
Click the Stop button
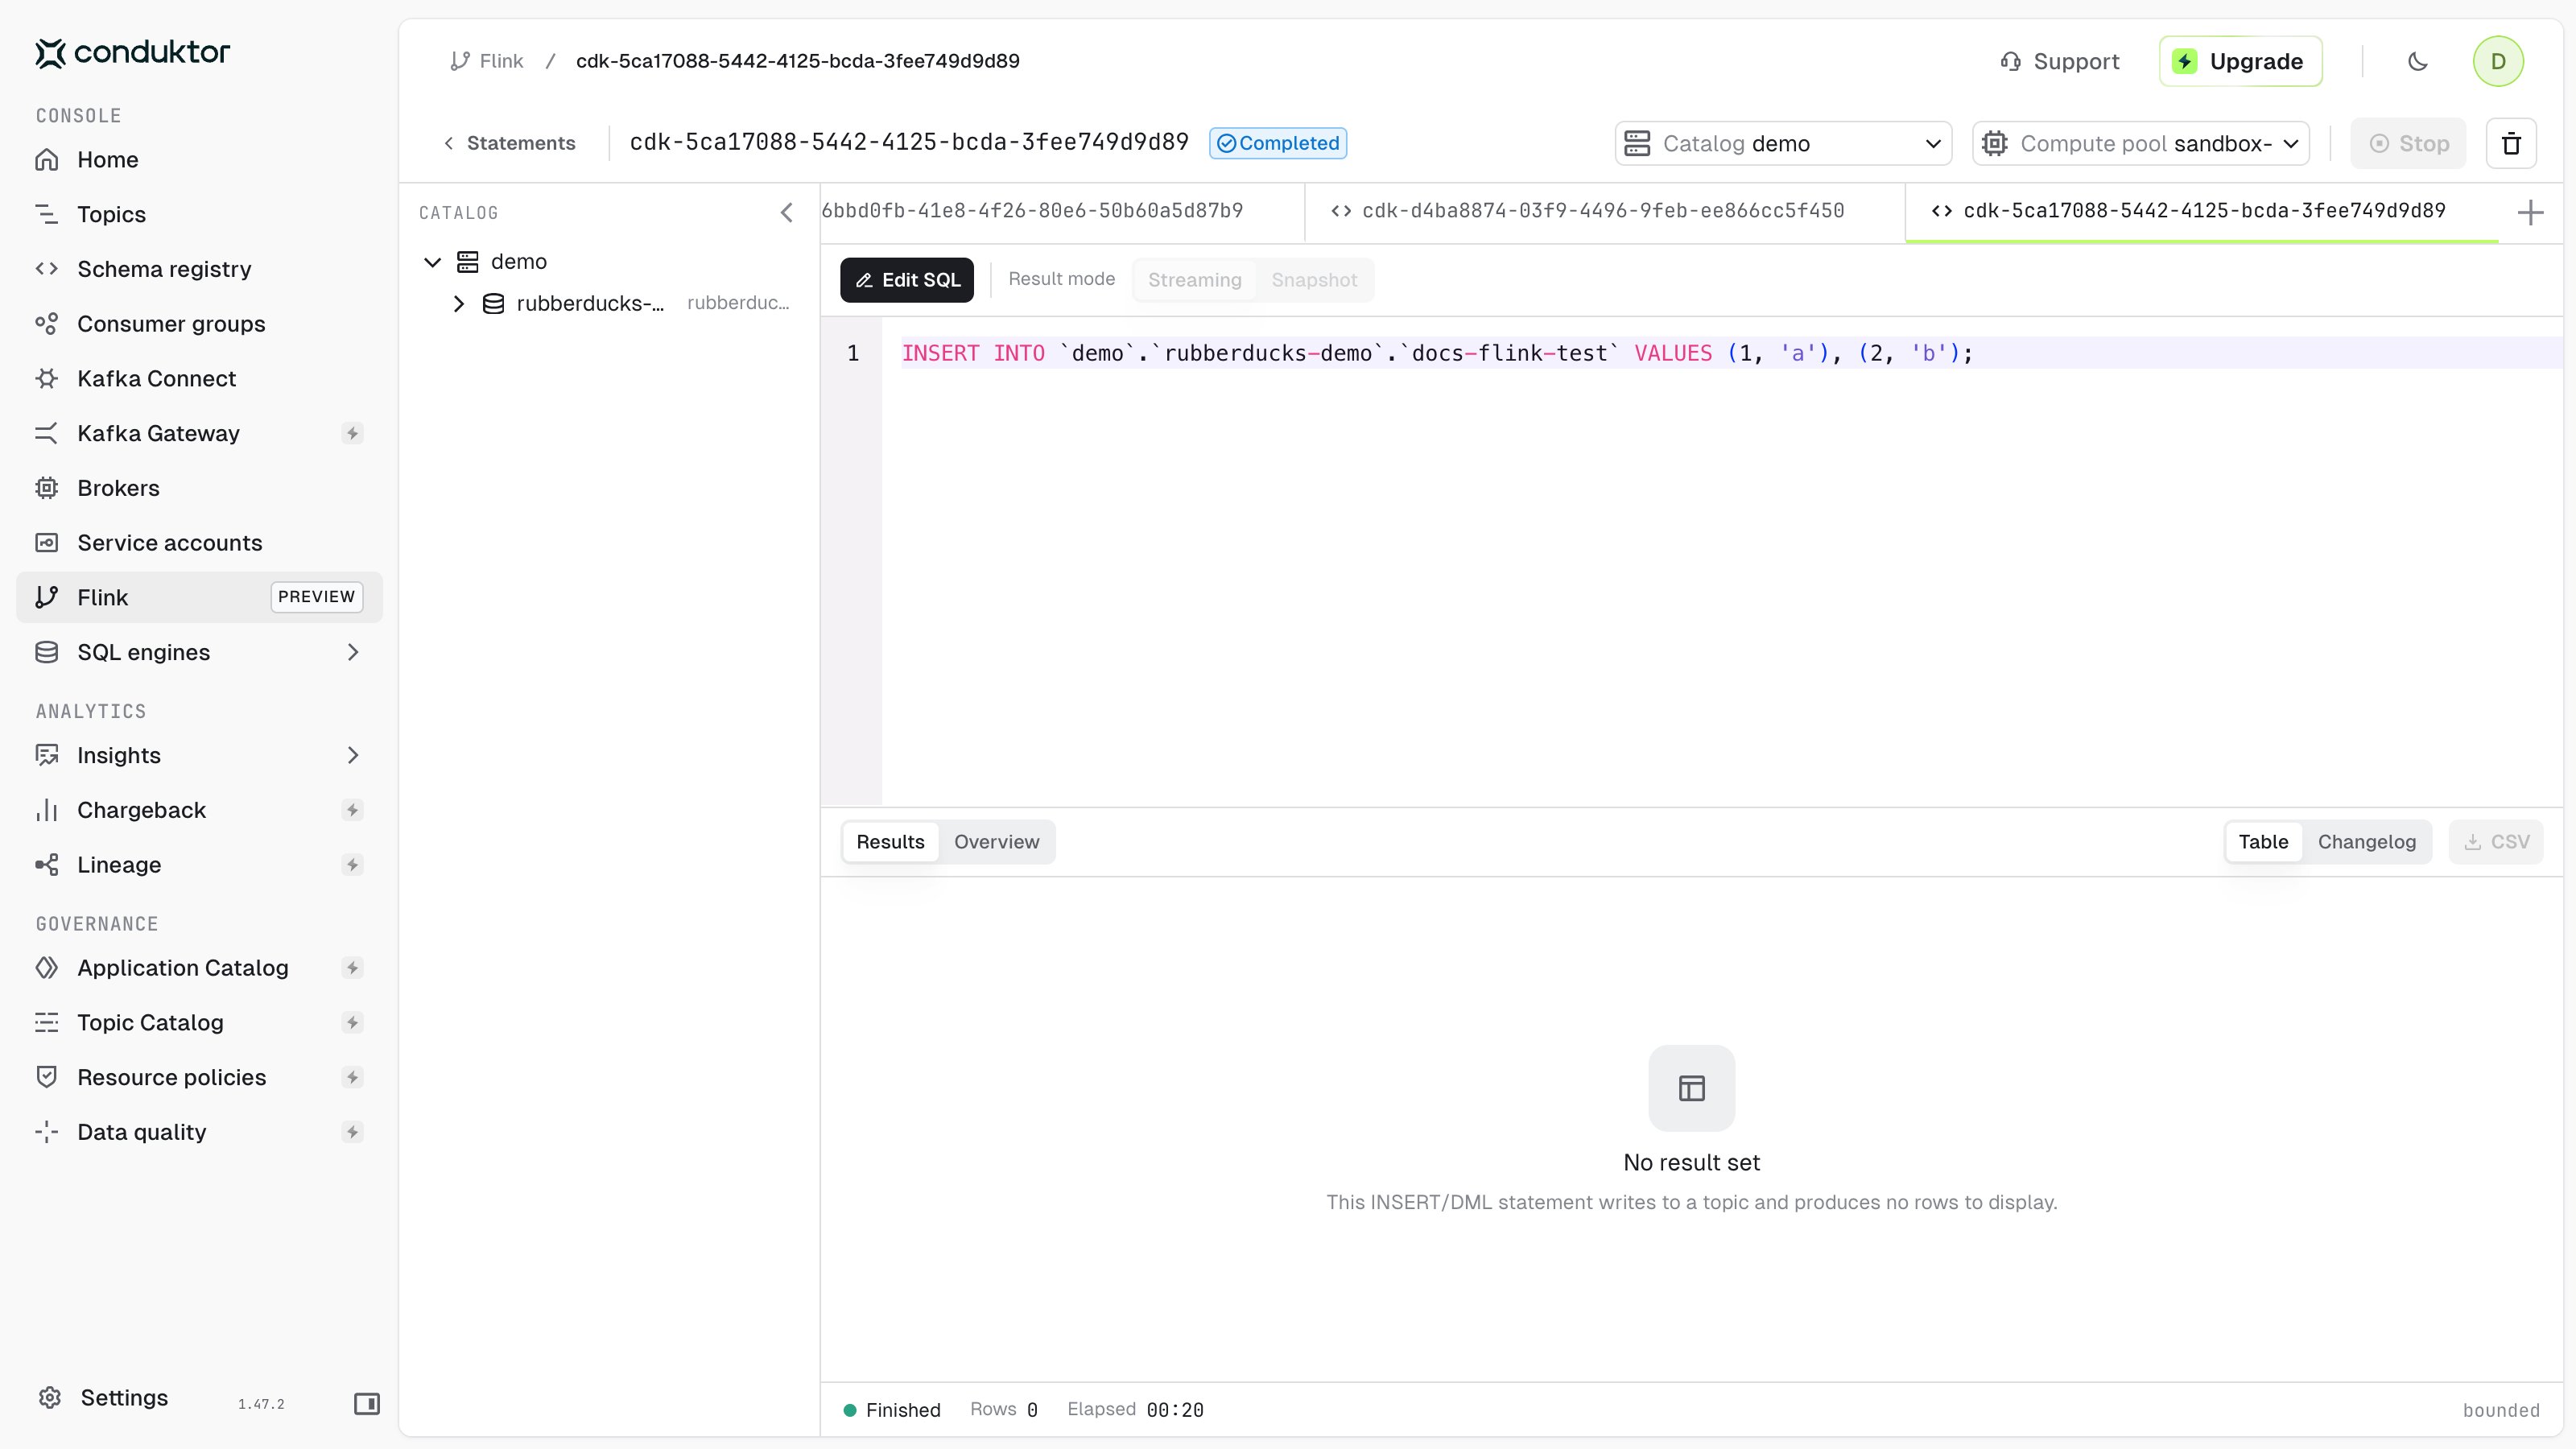[2408, 144]
